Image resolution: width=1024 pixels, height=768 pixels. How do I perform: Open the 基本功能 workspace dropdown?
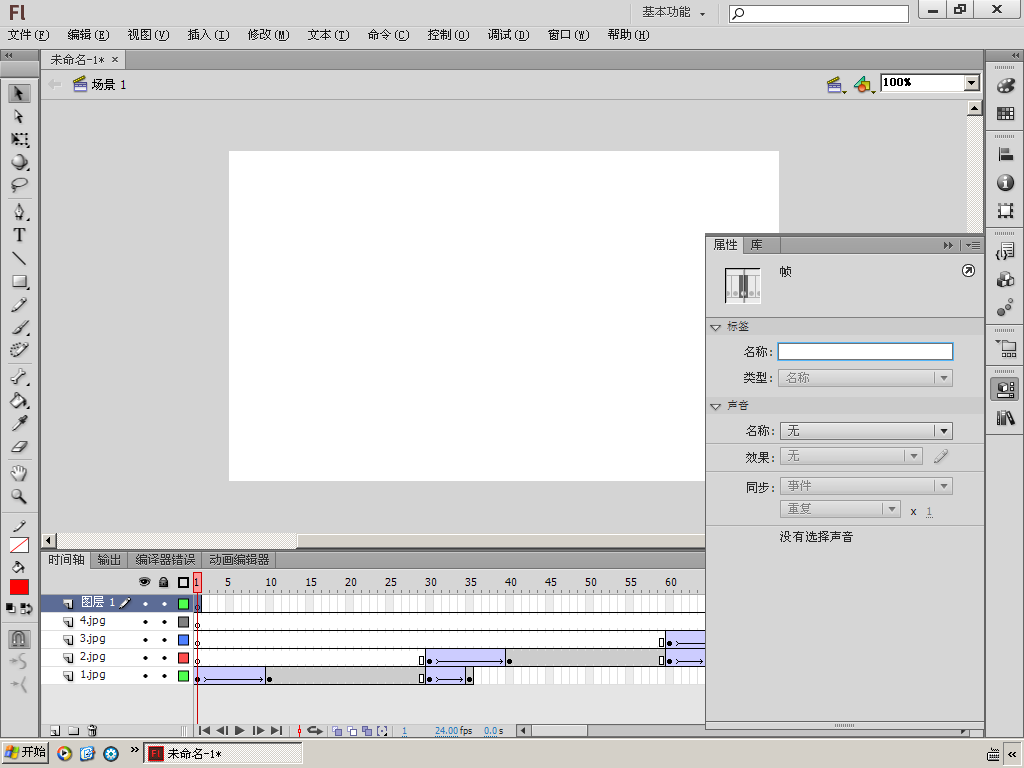pos(673,12)
